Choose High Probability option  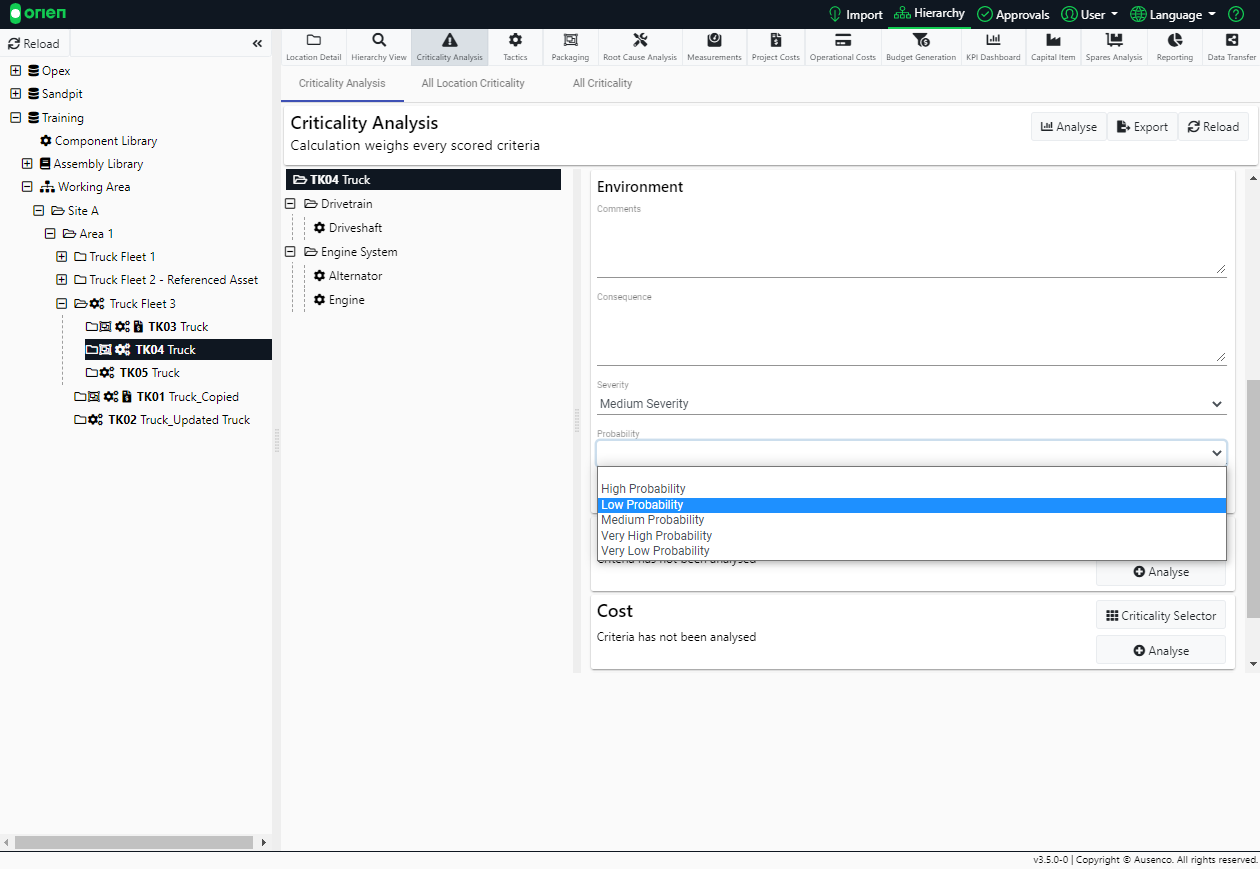tap(911, 489)
